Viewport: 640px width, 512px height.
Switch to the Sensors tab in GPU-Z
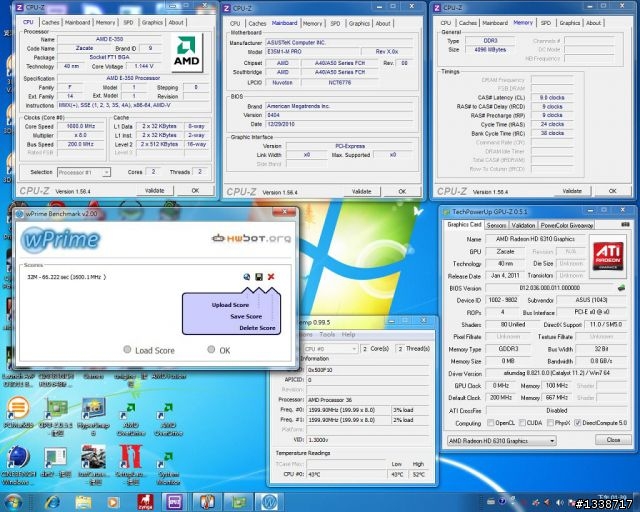pos(496,225)
